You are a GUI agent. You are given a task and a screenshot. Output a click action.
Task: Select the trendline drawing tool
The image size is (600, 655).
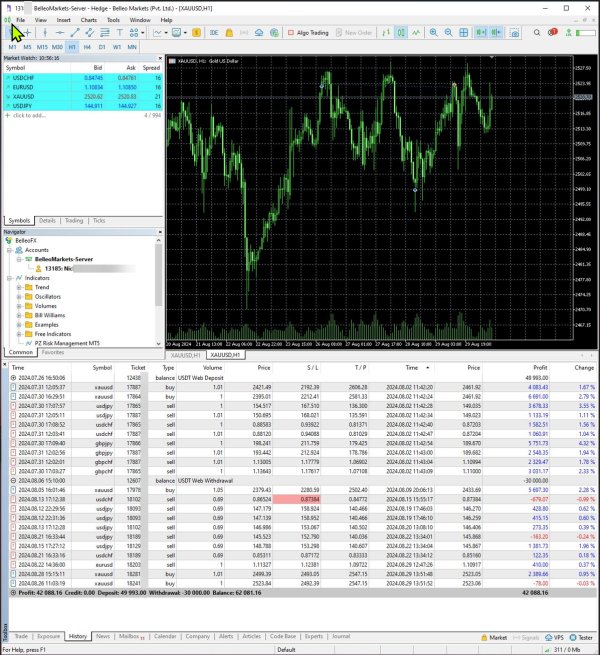[x=75, y=33]
